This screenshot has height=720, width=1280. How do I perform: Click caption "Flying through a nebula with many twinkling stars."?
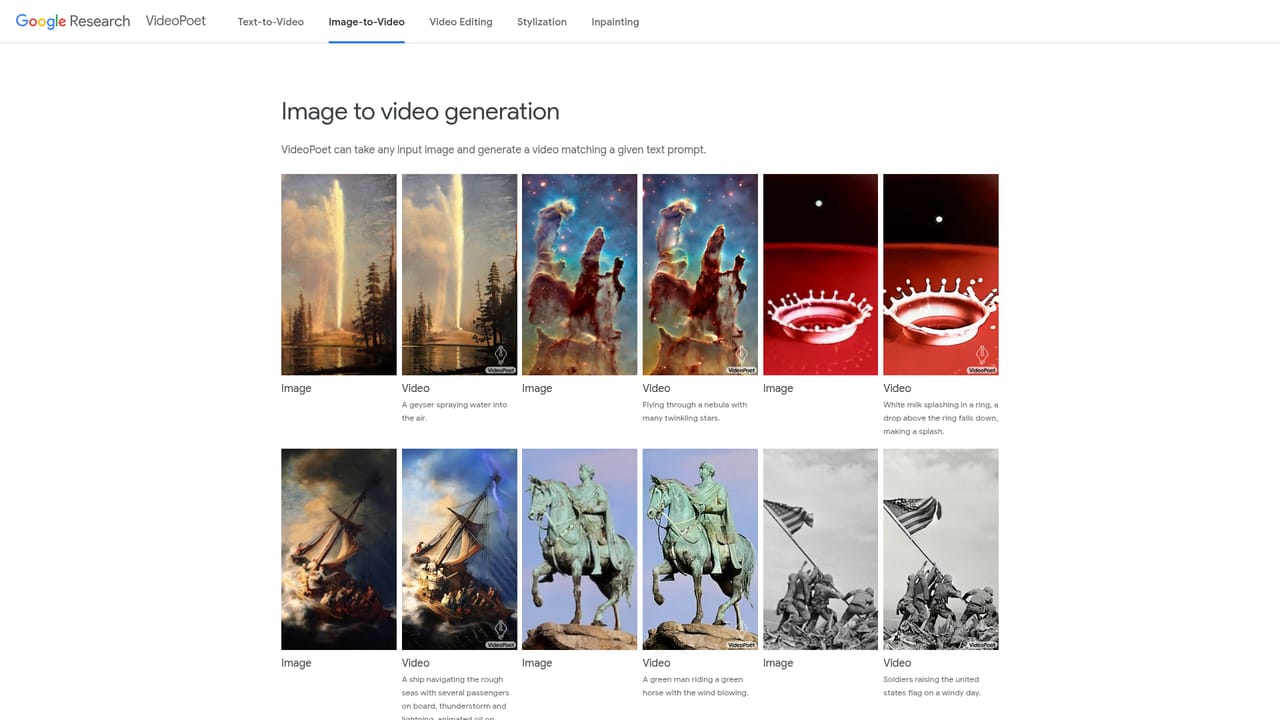(695, 411)
